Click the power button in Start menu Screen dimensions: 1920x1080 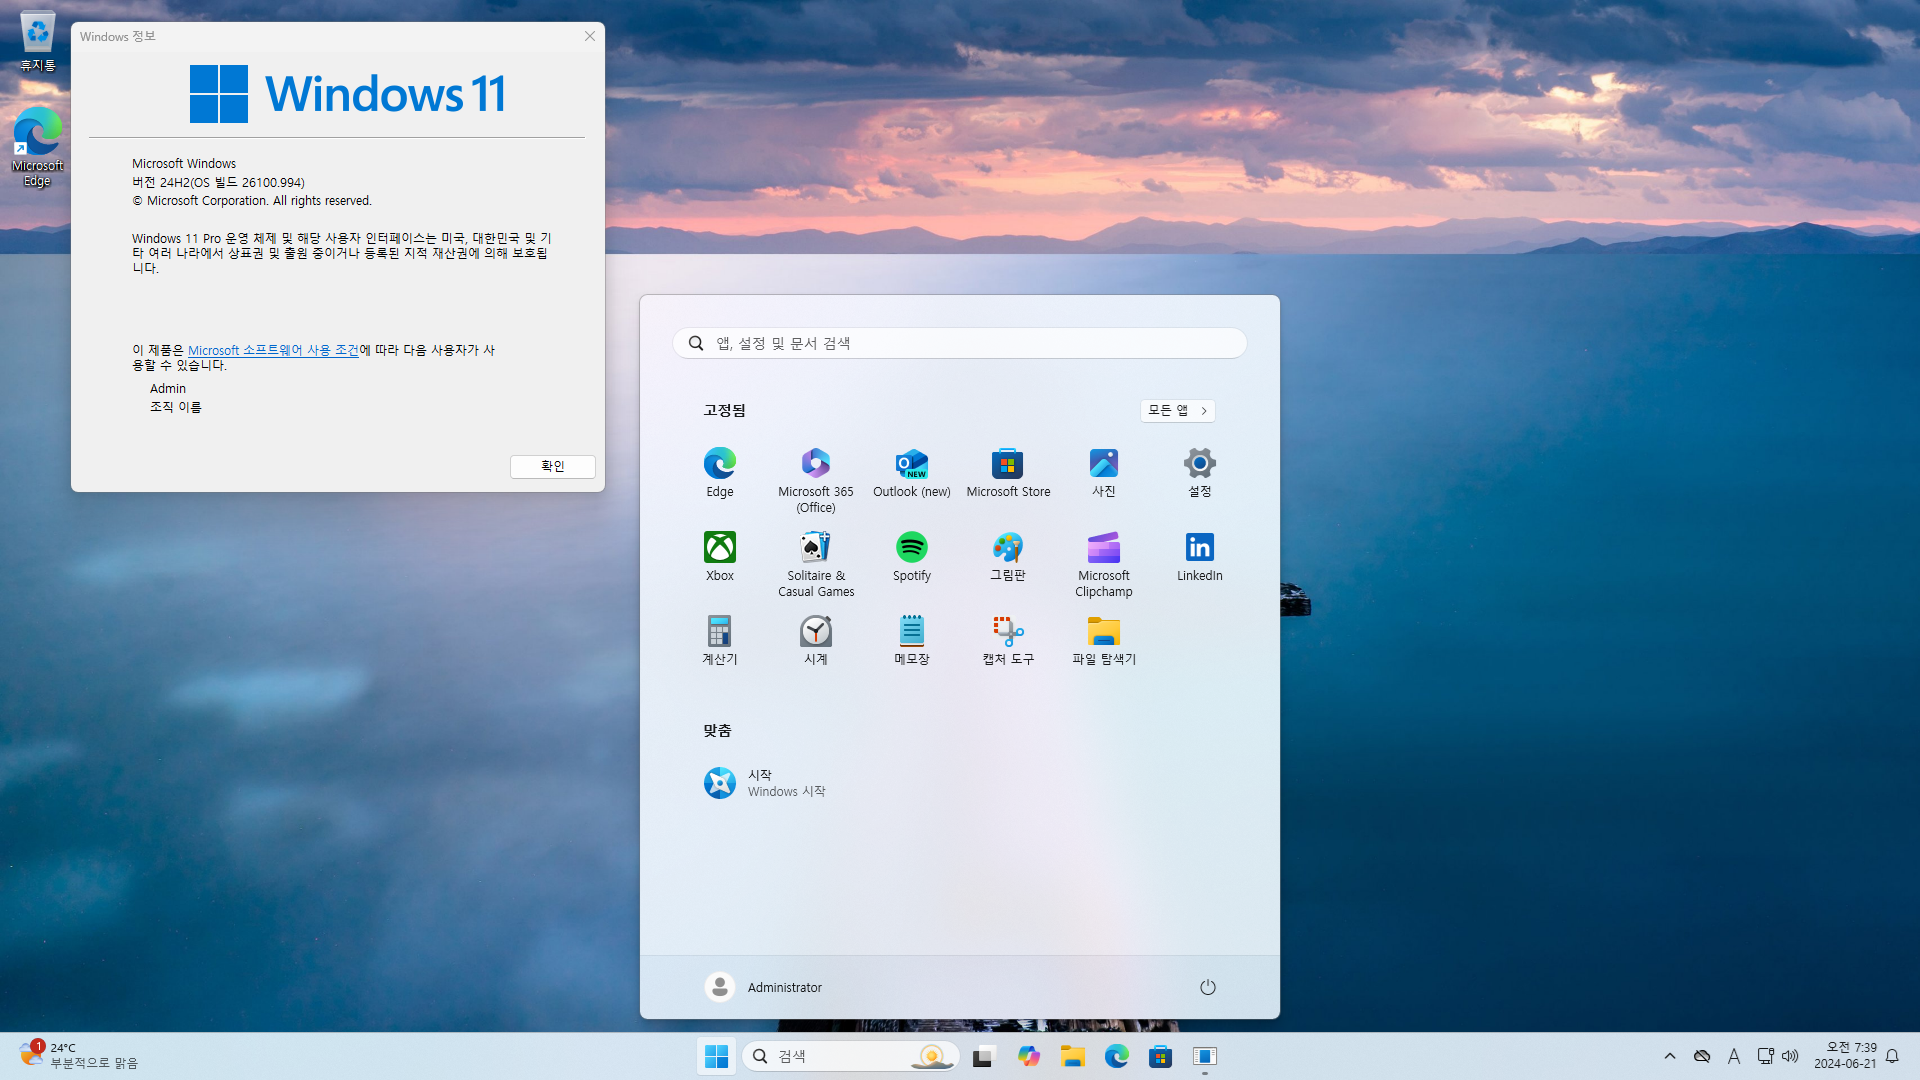pyautogui.click(x=1207, y=987)
